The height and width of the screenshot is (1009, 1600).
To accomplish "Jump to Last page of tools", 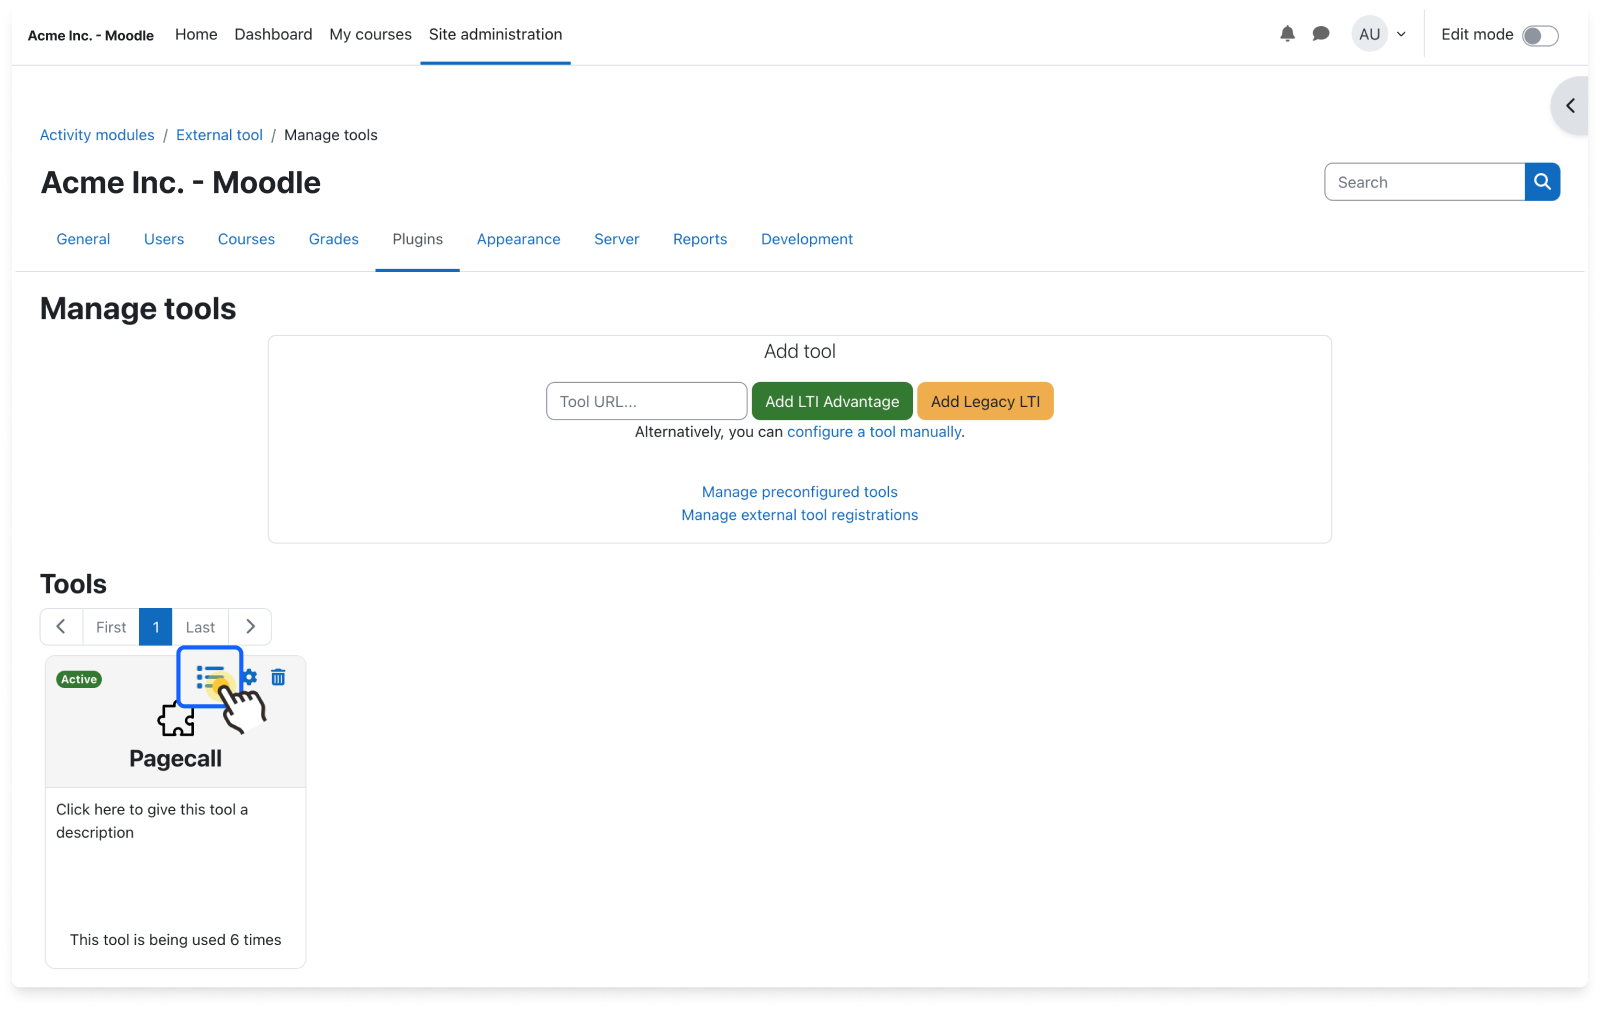I will 200,627.
